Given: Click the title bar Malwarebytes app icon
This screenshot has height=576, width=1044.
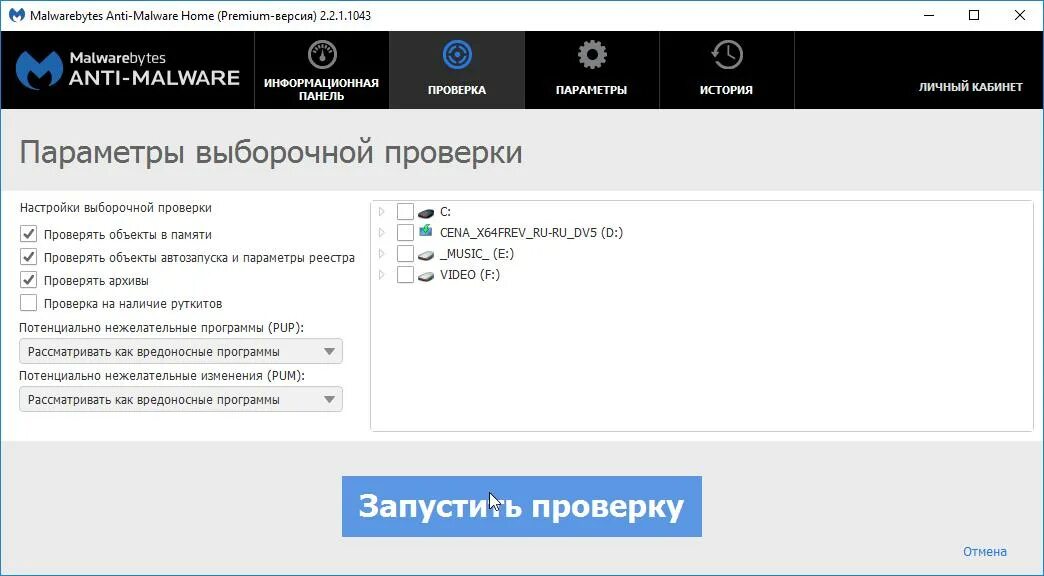Looking at the screenshot, I should pyautogui.click(x=17, y=15).
